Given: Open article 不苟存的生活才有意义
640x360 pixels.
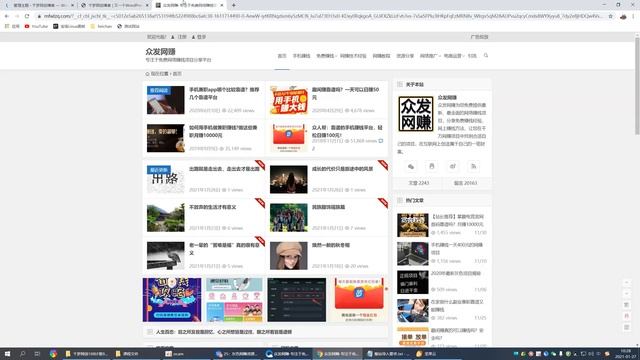Looking at the screenshot, I should tap(212, 207).
